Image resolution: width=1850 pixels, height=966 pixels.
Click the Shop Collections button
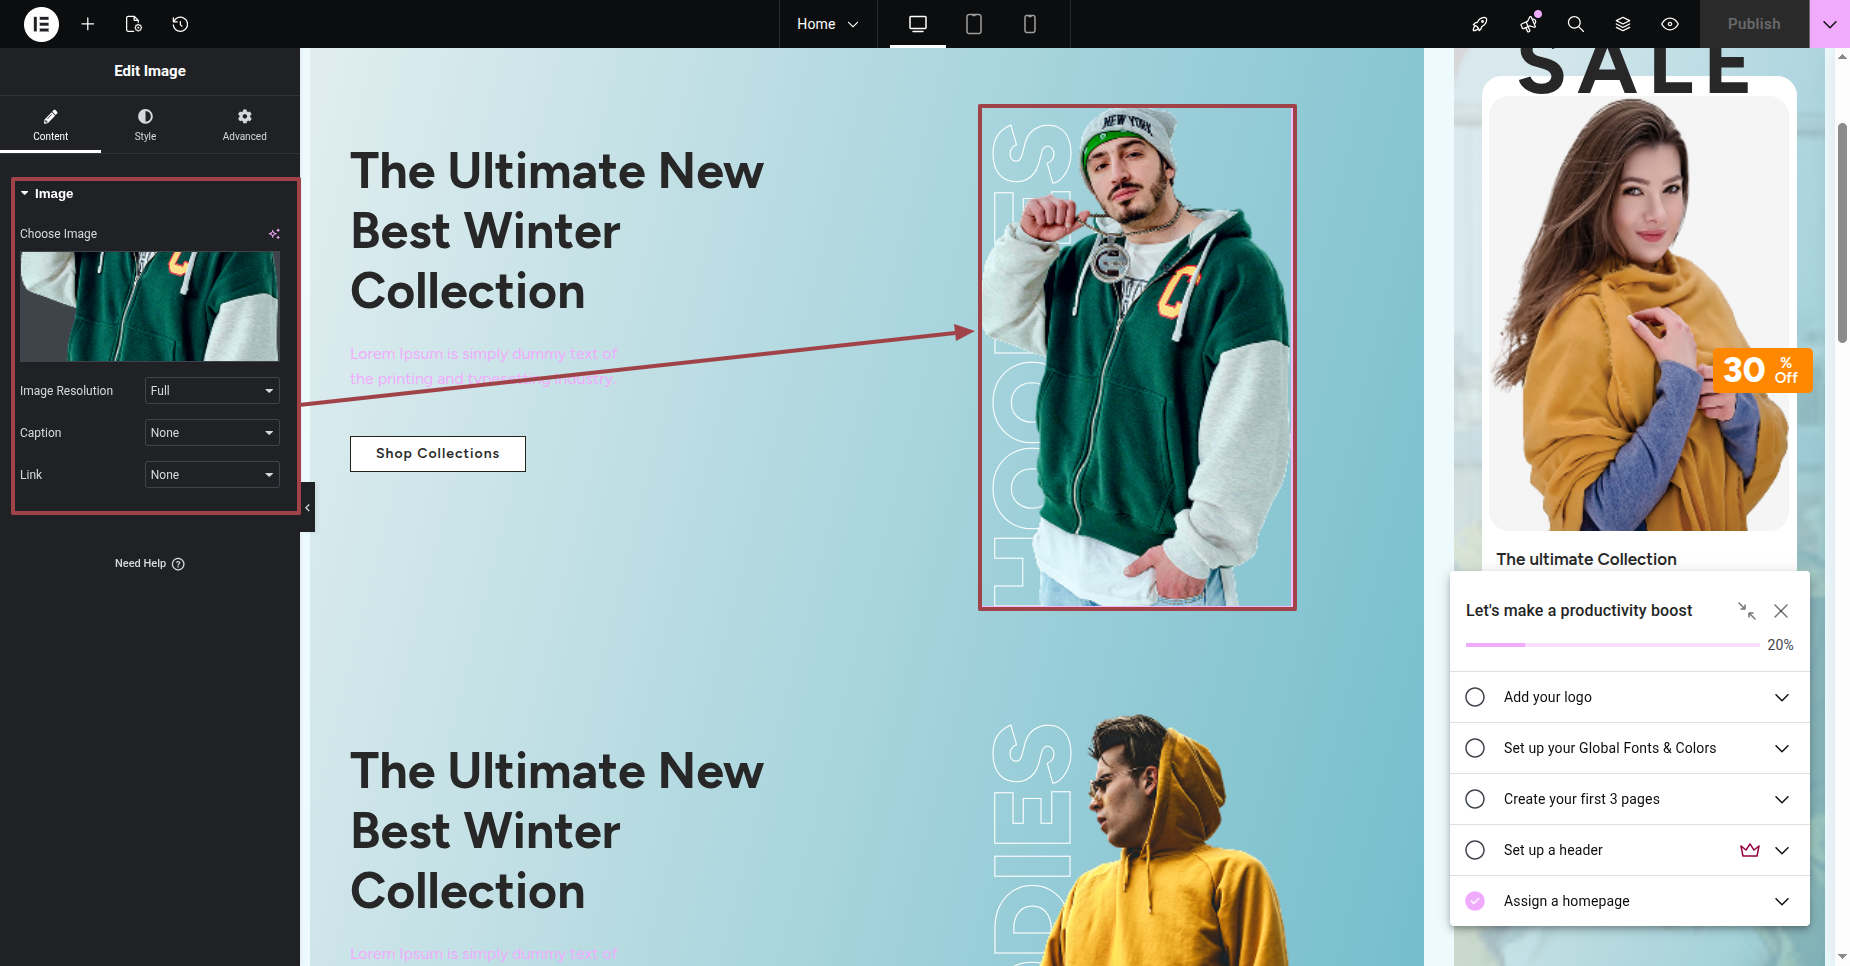[437, 454]
